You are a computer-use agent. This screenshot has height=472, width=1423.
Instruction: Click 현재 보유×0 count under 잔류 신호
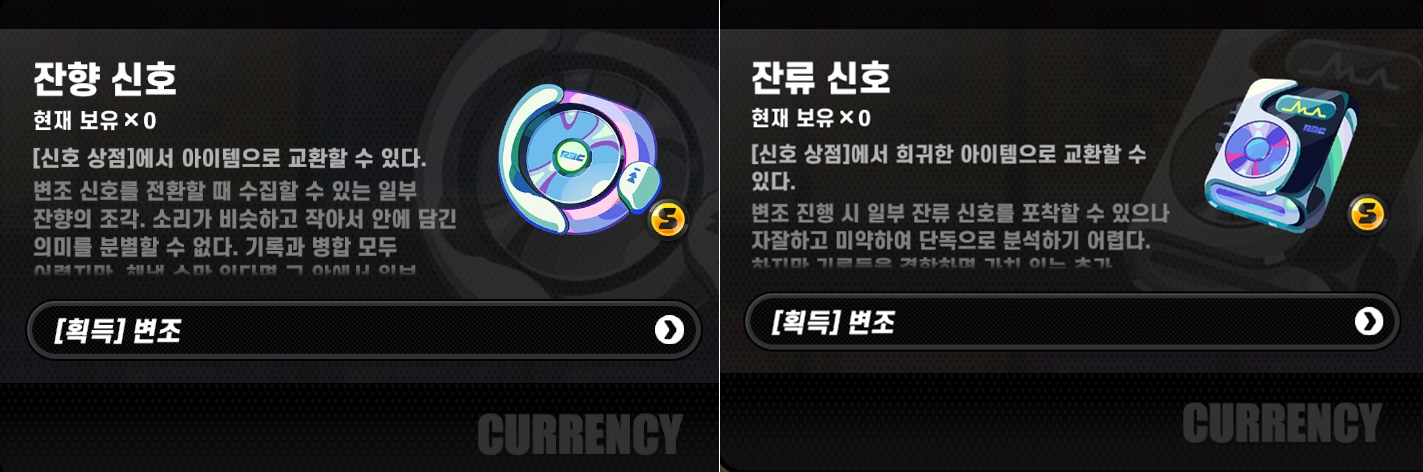pos(811,118)
